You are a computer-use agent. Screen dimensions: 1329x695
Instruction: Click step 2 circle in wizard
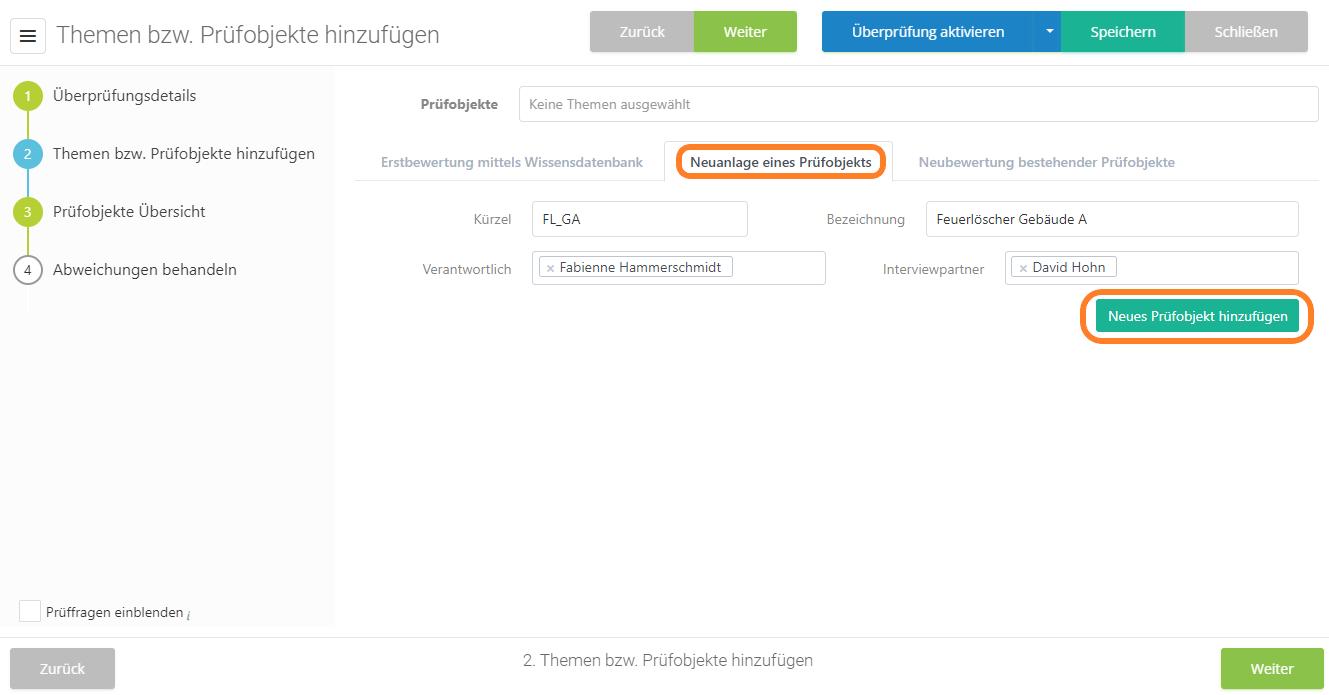(28, 154)
